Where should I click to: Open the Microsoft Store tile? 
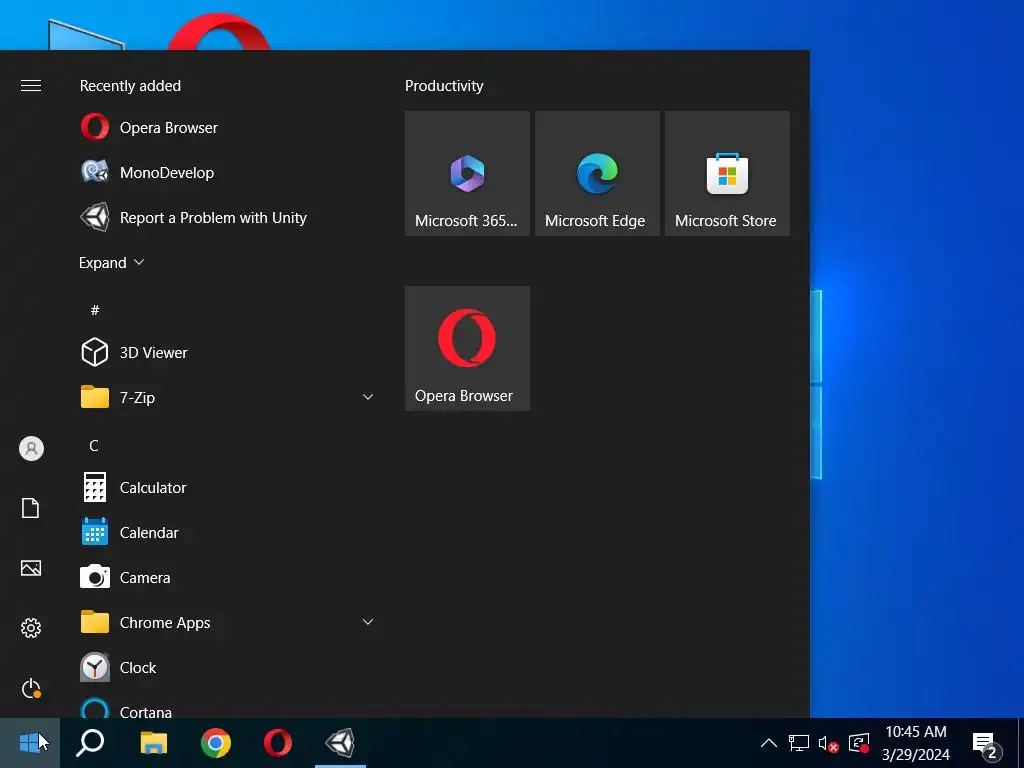(x=727, y=173)
